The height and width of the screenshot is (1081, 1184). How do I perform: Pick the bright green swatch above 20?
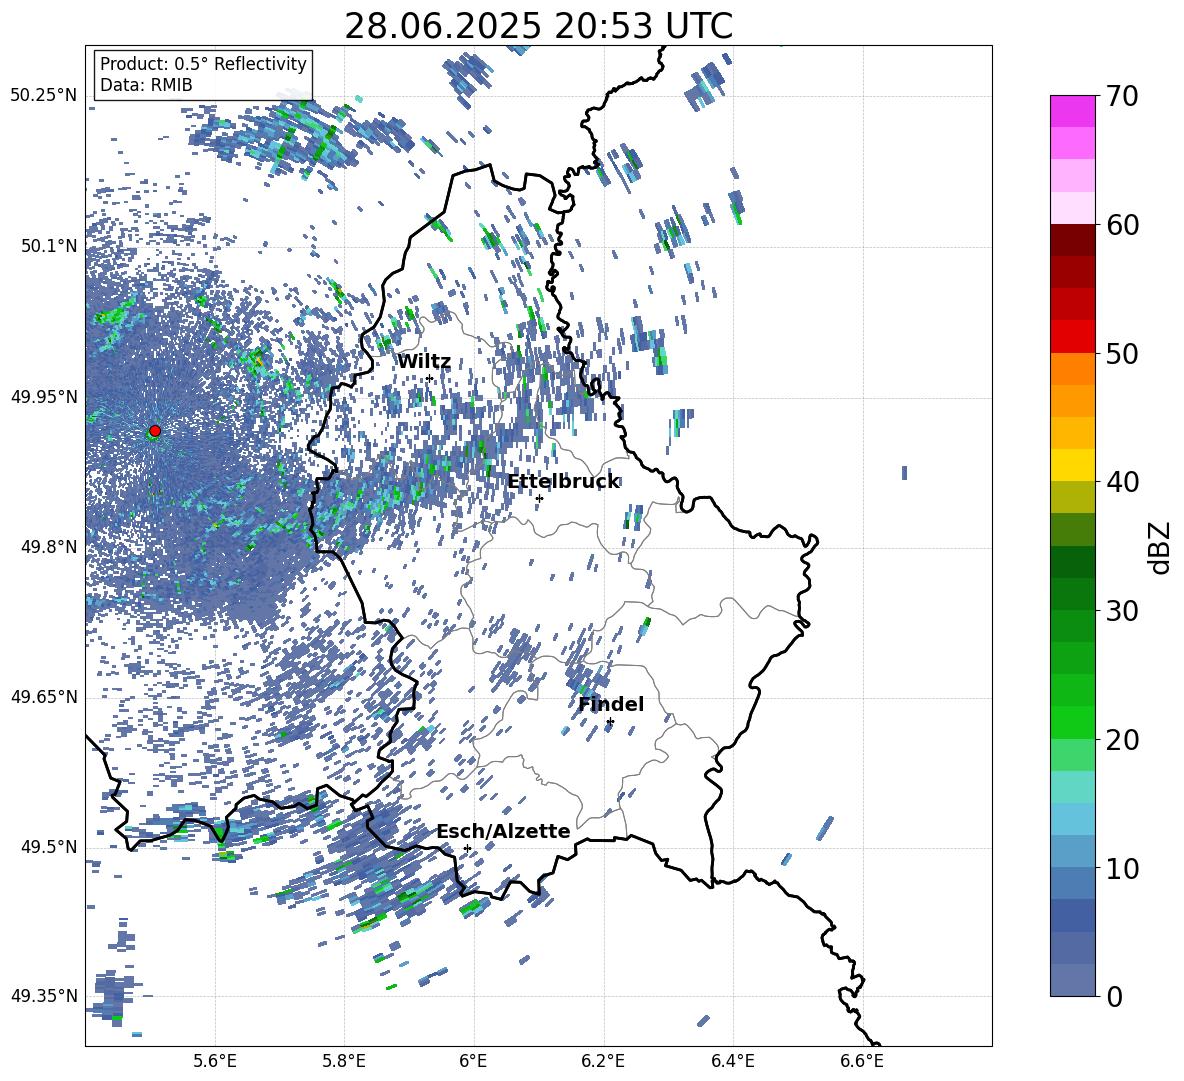pos(1072,722)
